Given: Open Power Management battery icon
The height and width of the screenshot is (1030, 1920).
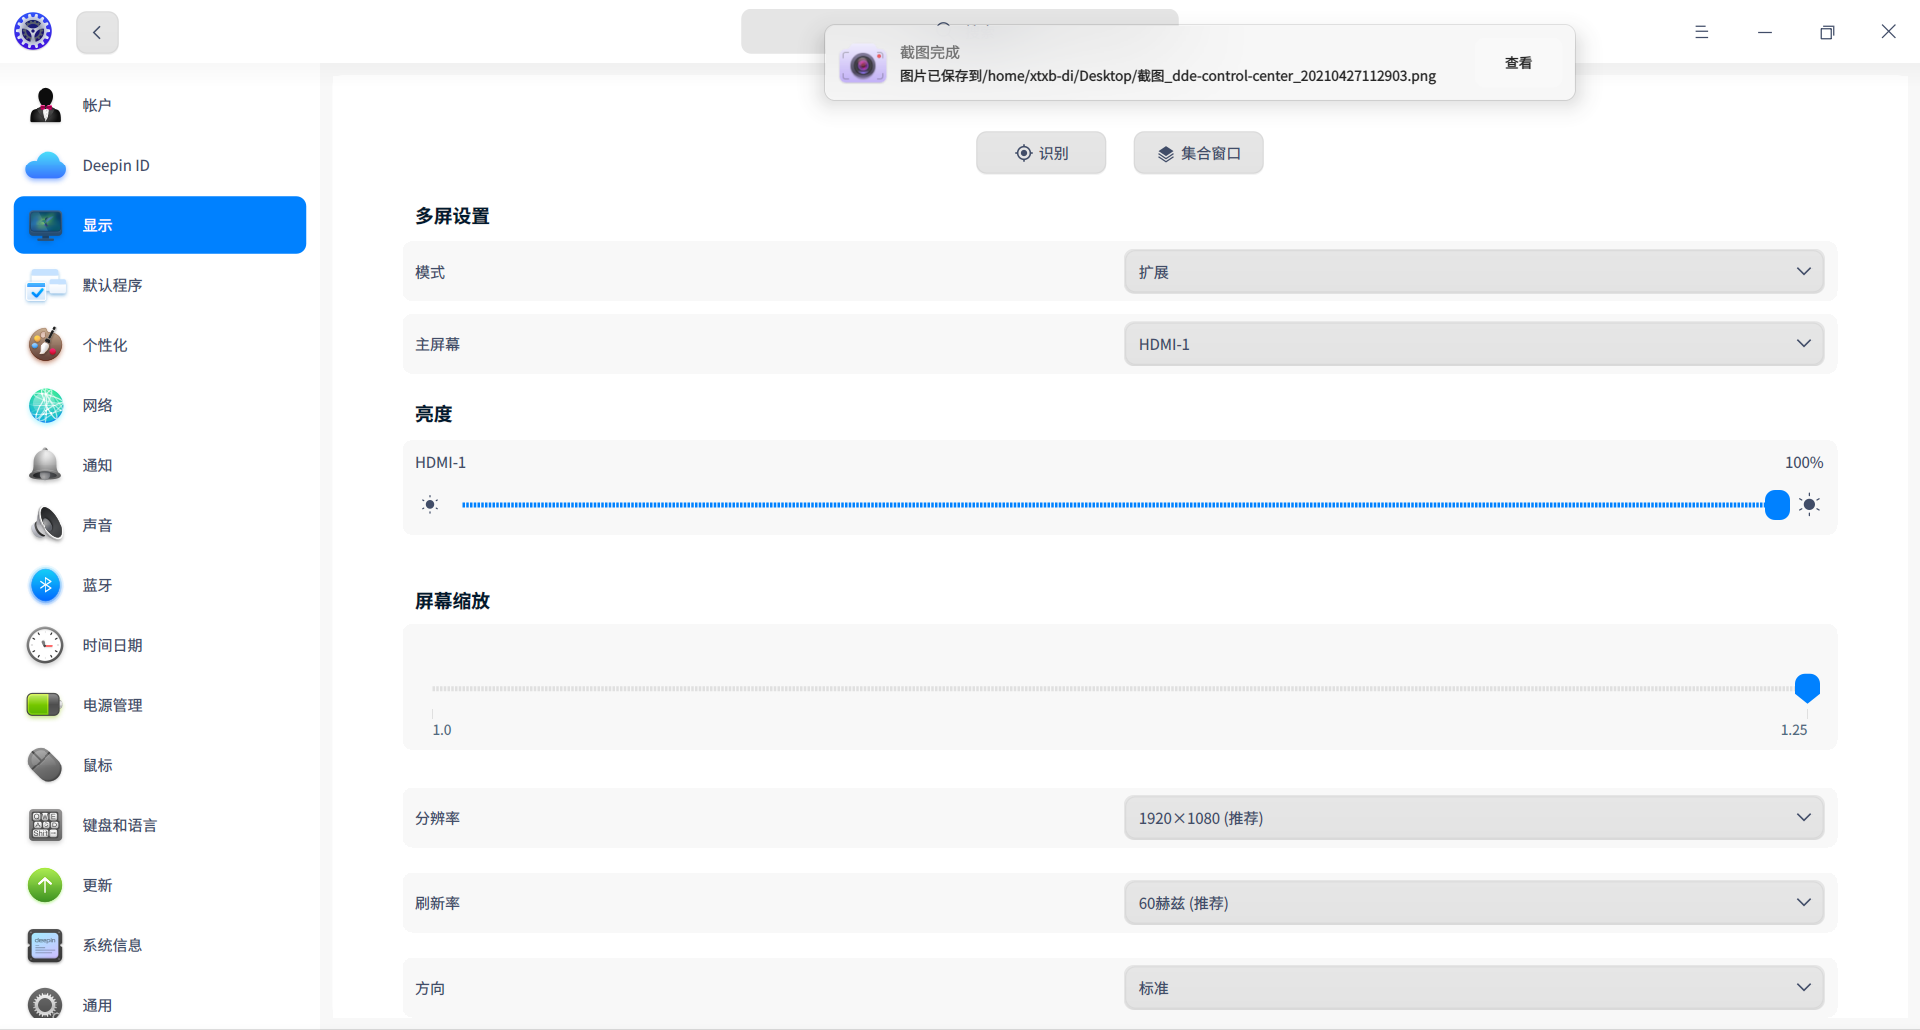Looking at the screenshot, I should click(x=46, y=705).
